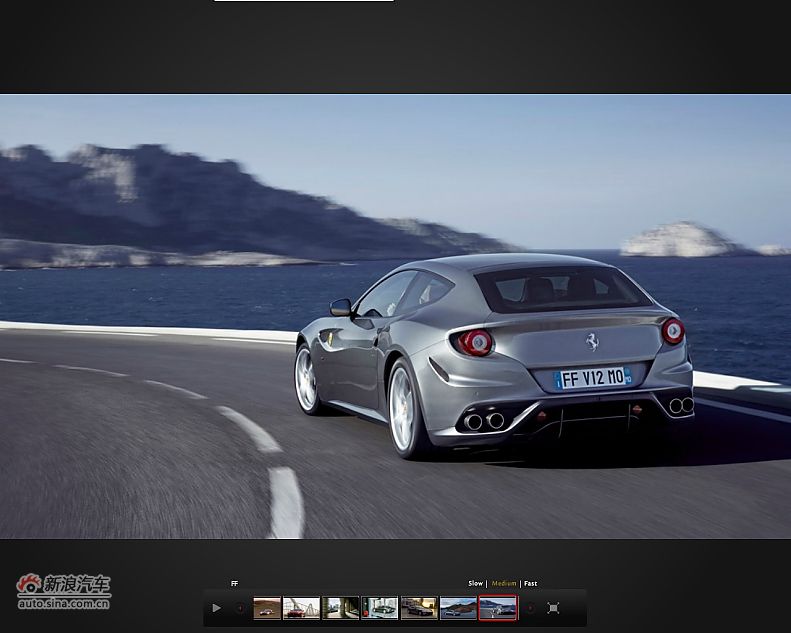
Task: Set slideshow speed to Slow
Action: (x=475, y=583)
